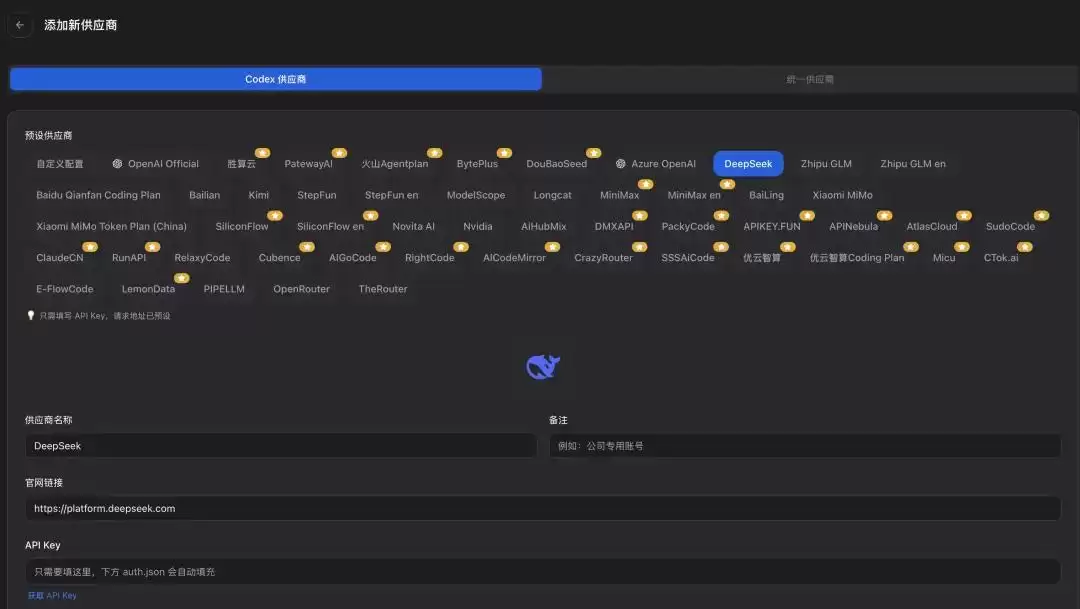Screen dimensions: 1080x609
Task: Click the star badge on DouBaoSeed
Action: 594,153
